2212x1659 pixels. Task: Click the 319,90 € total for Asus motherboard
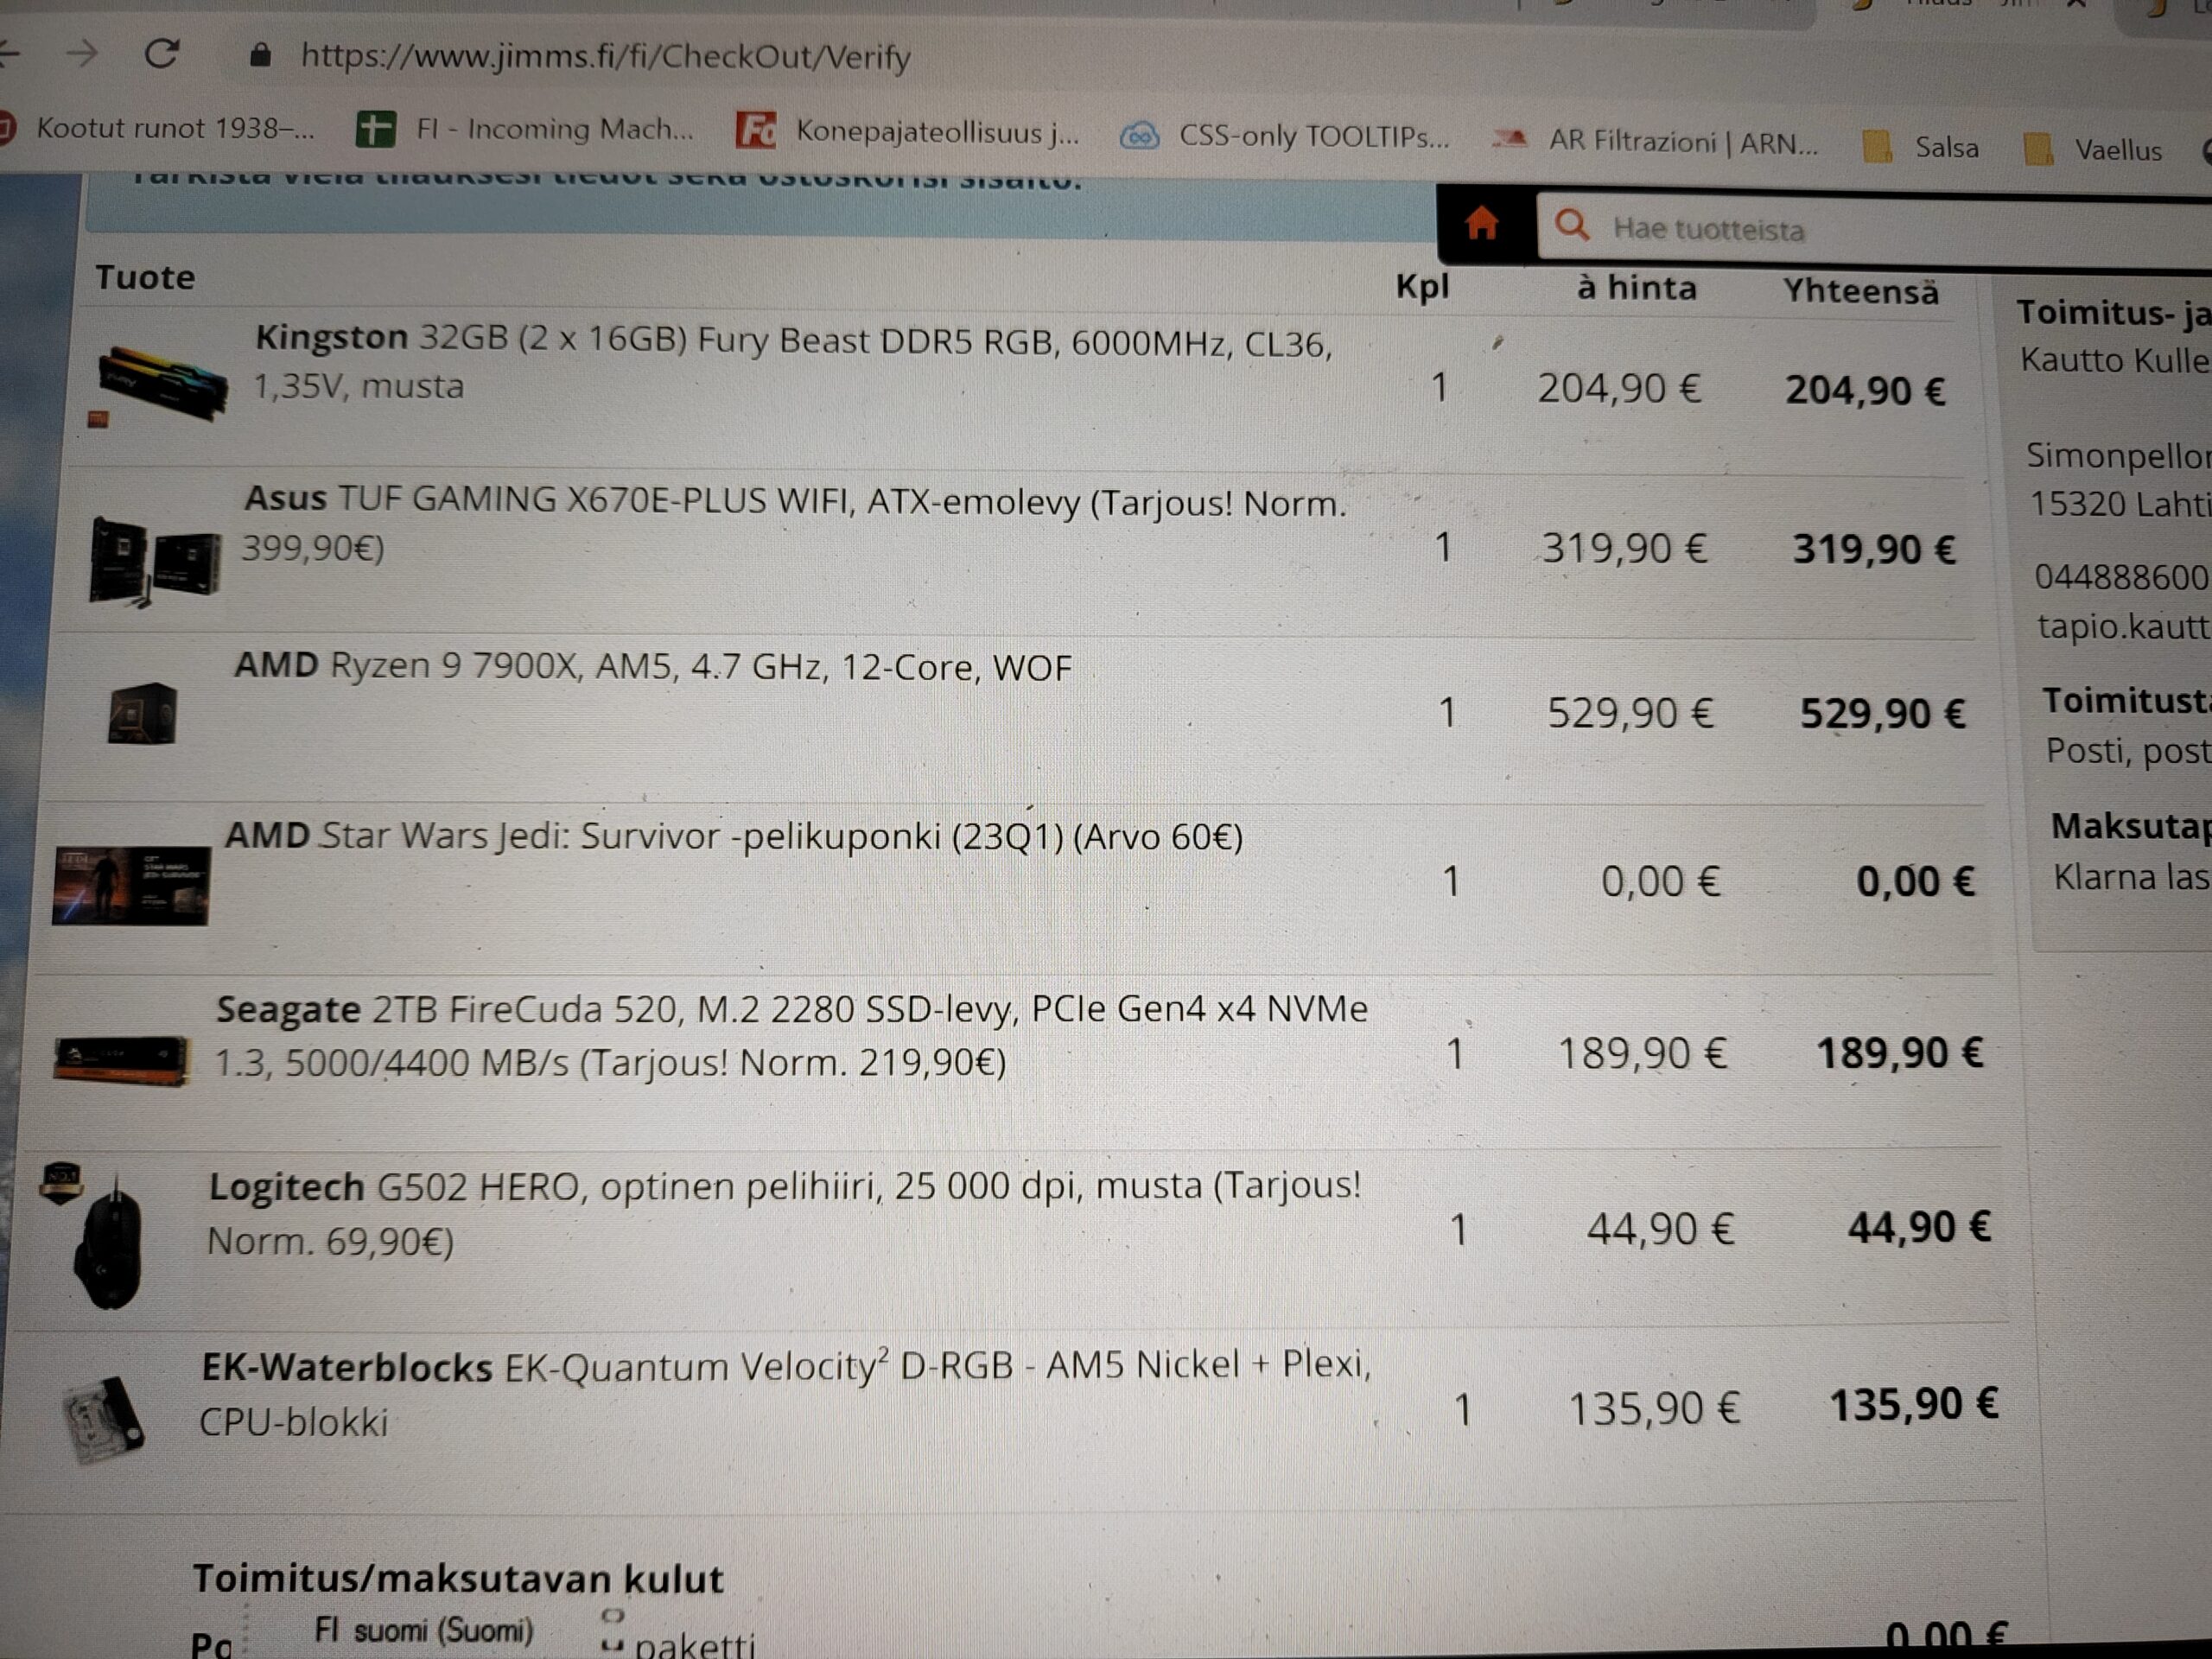click(x=1873, y=549)
